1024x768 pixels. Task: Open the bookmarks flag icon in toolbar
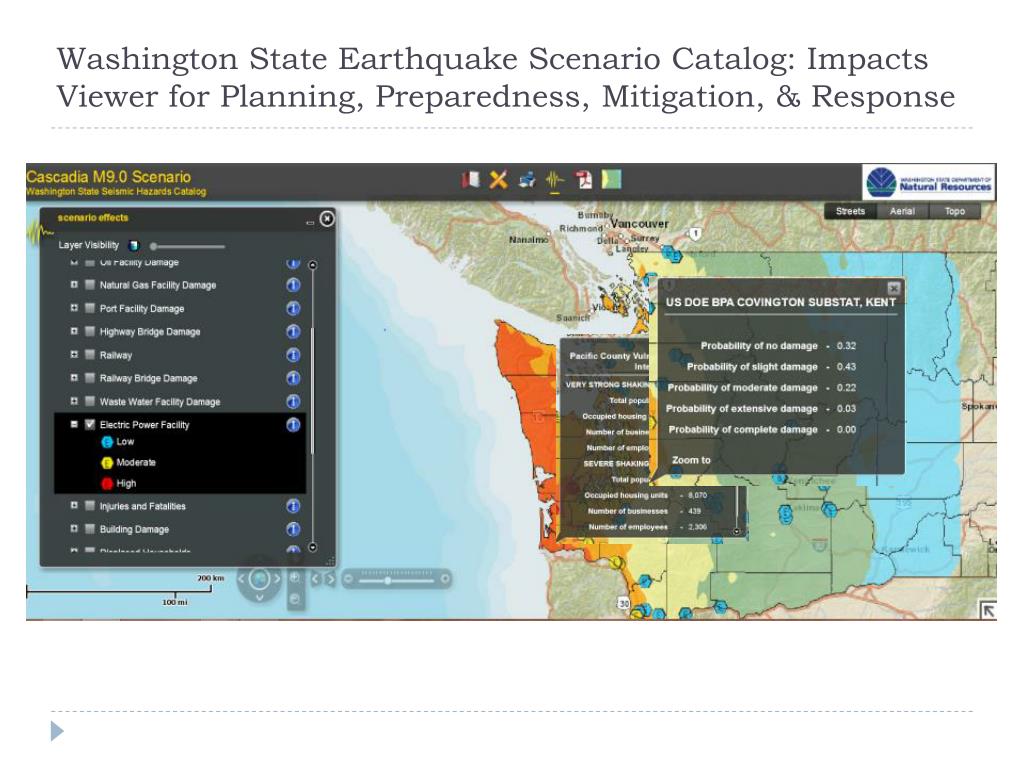tap(470, 179)
